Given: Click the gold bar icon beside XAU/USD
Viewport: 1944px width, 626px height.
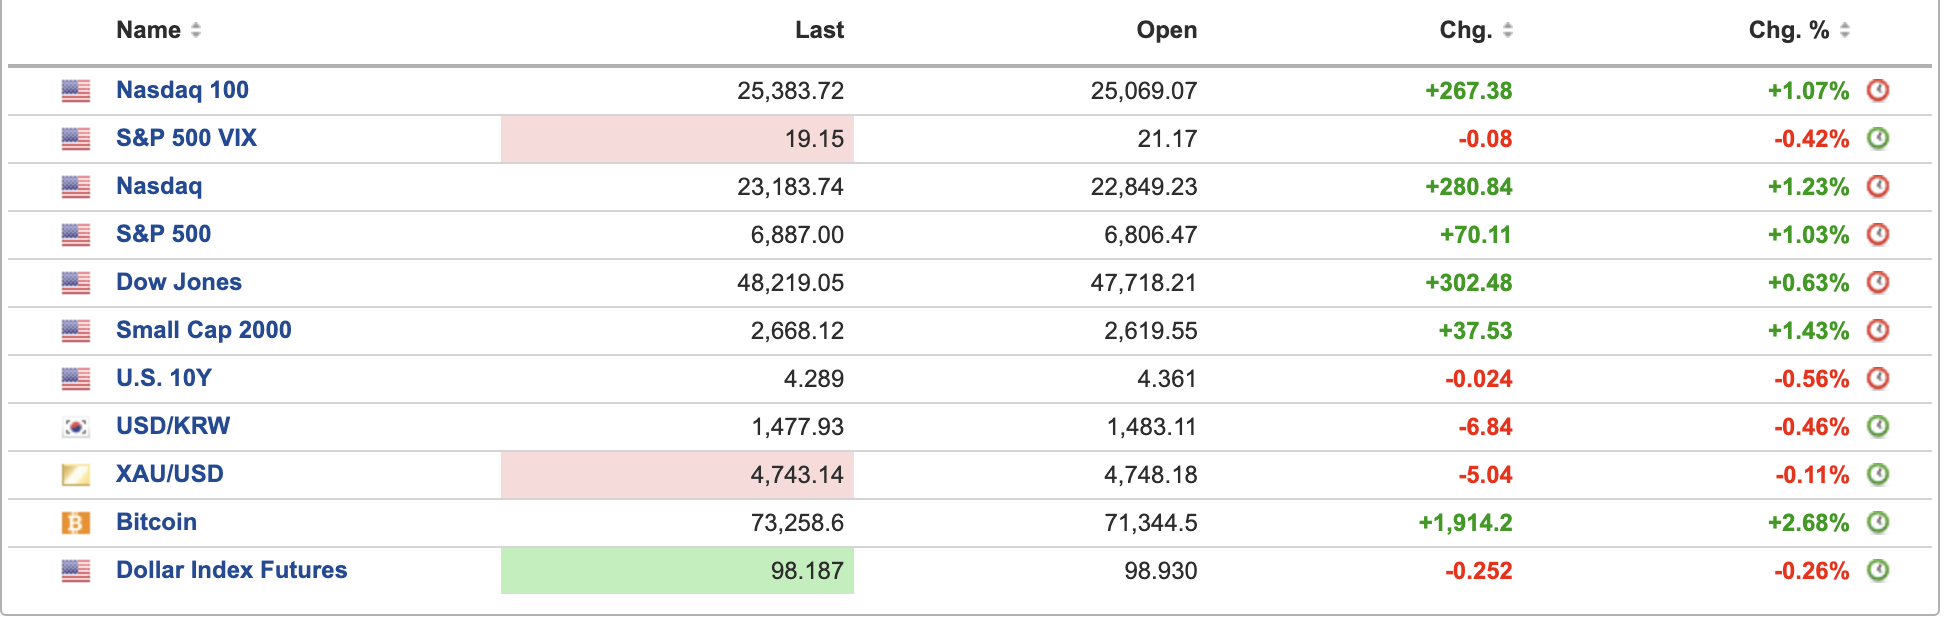Looking at the screenshot, I should (x=76, y=475).
